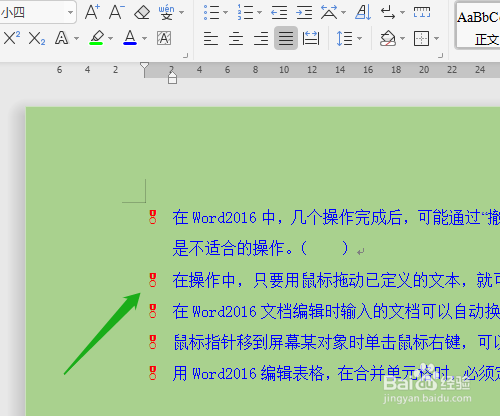Open the phonetic guide (wén) tool
The image size is (500, 416).
click(166, 12)
